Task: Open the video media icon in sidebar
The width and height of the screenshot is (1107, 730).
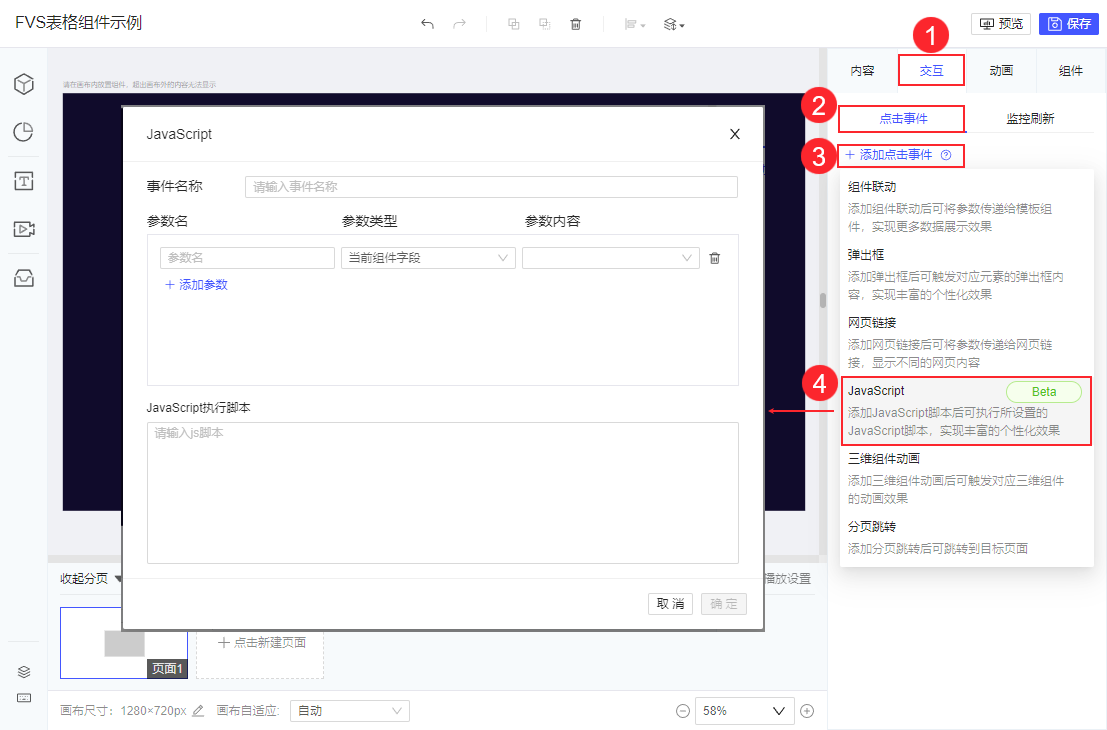Action: (x=24, y=229)
